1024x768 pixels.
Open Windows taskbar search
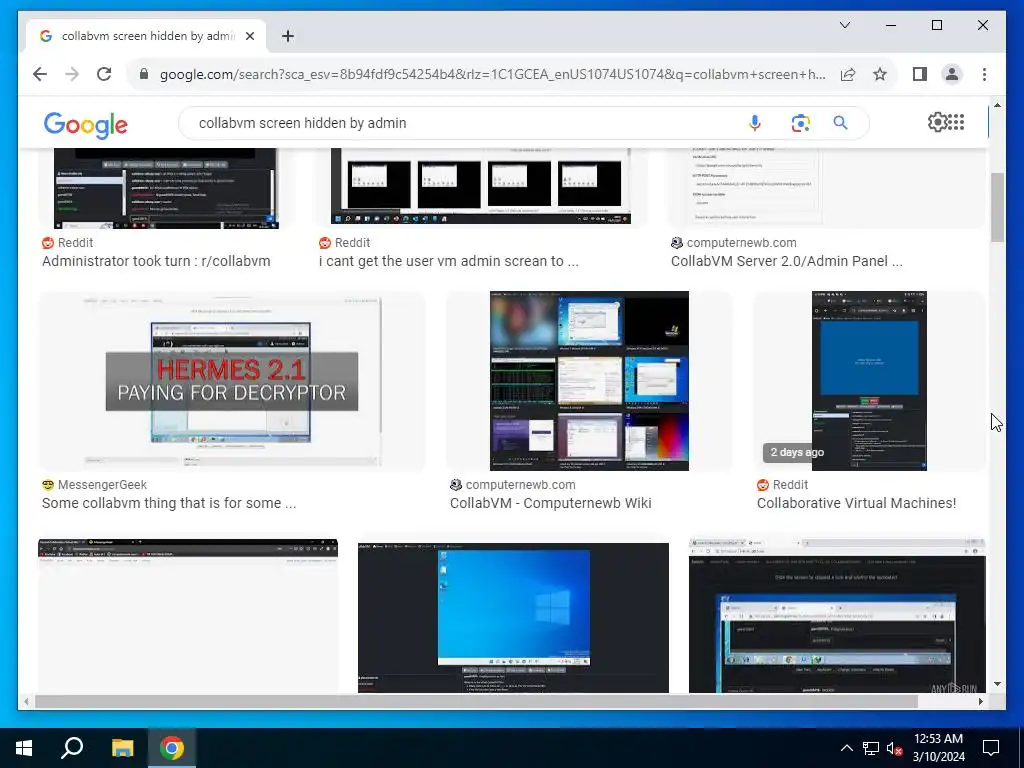72,748
